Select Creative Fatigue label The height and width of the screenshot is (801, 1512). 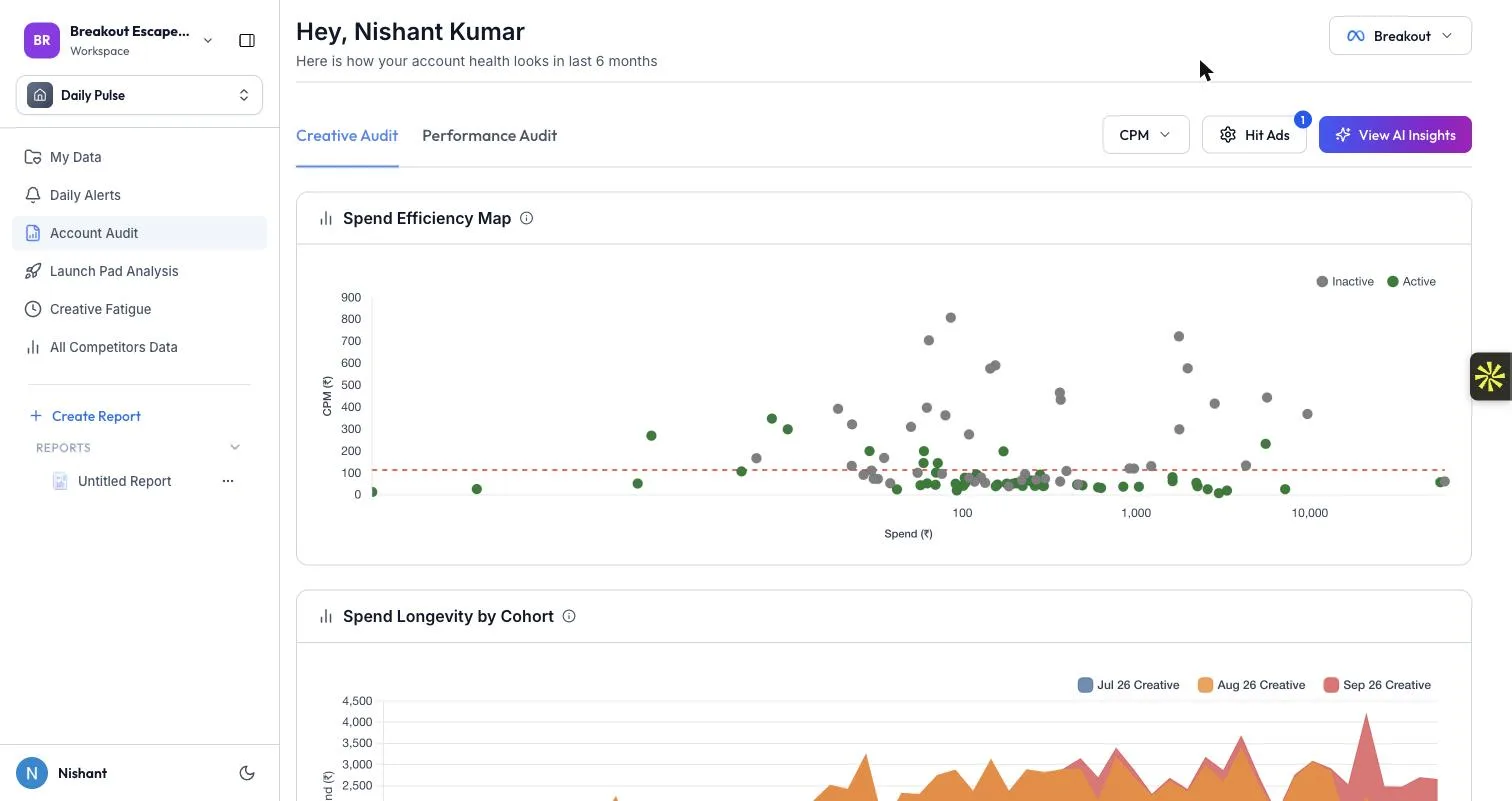click(x=100, y=309)
